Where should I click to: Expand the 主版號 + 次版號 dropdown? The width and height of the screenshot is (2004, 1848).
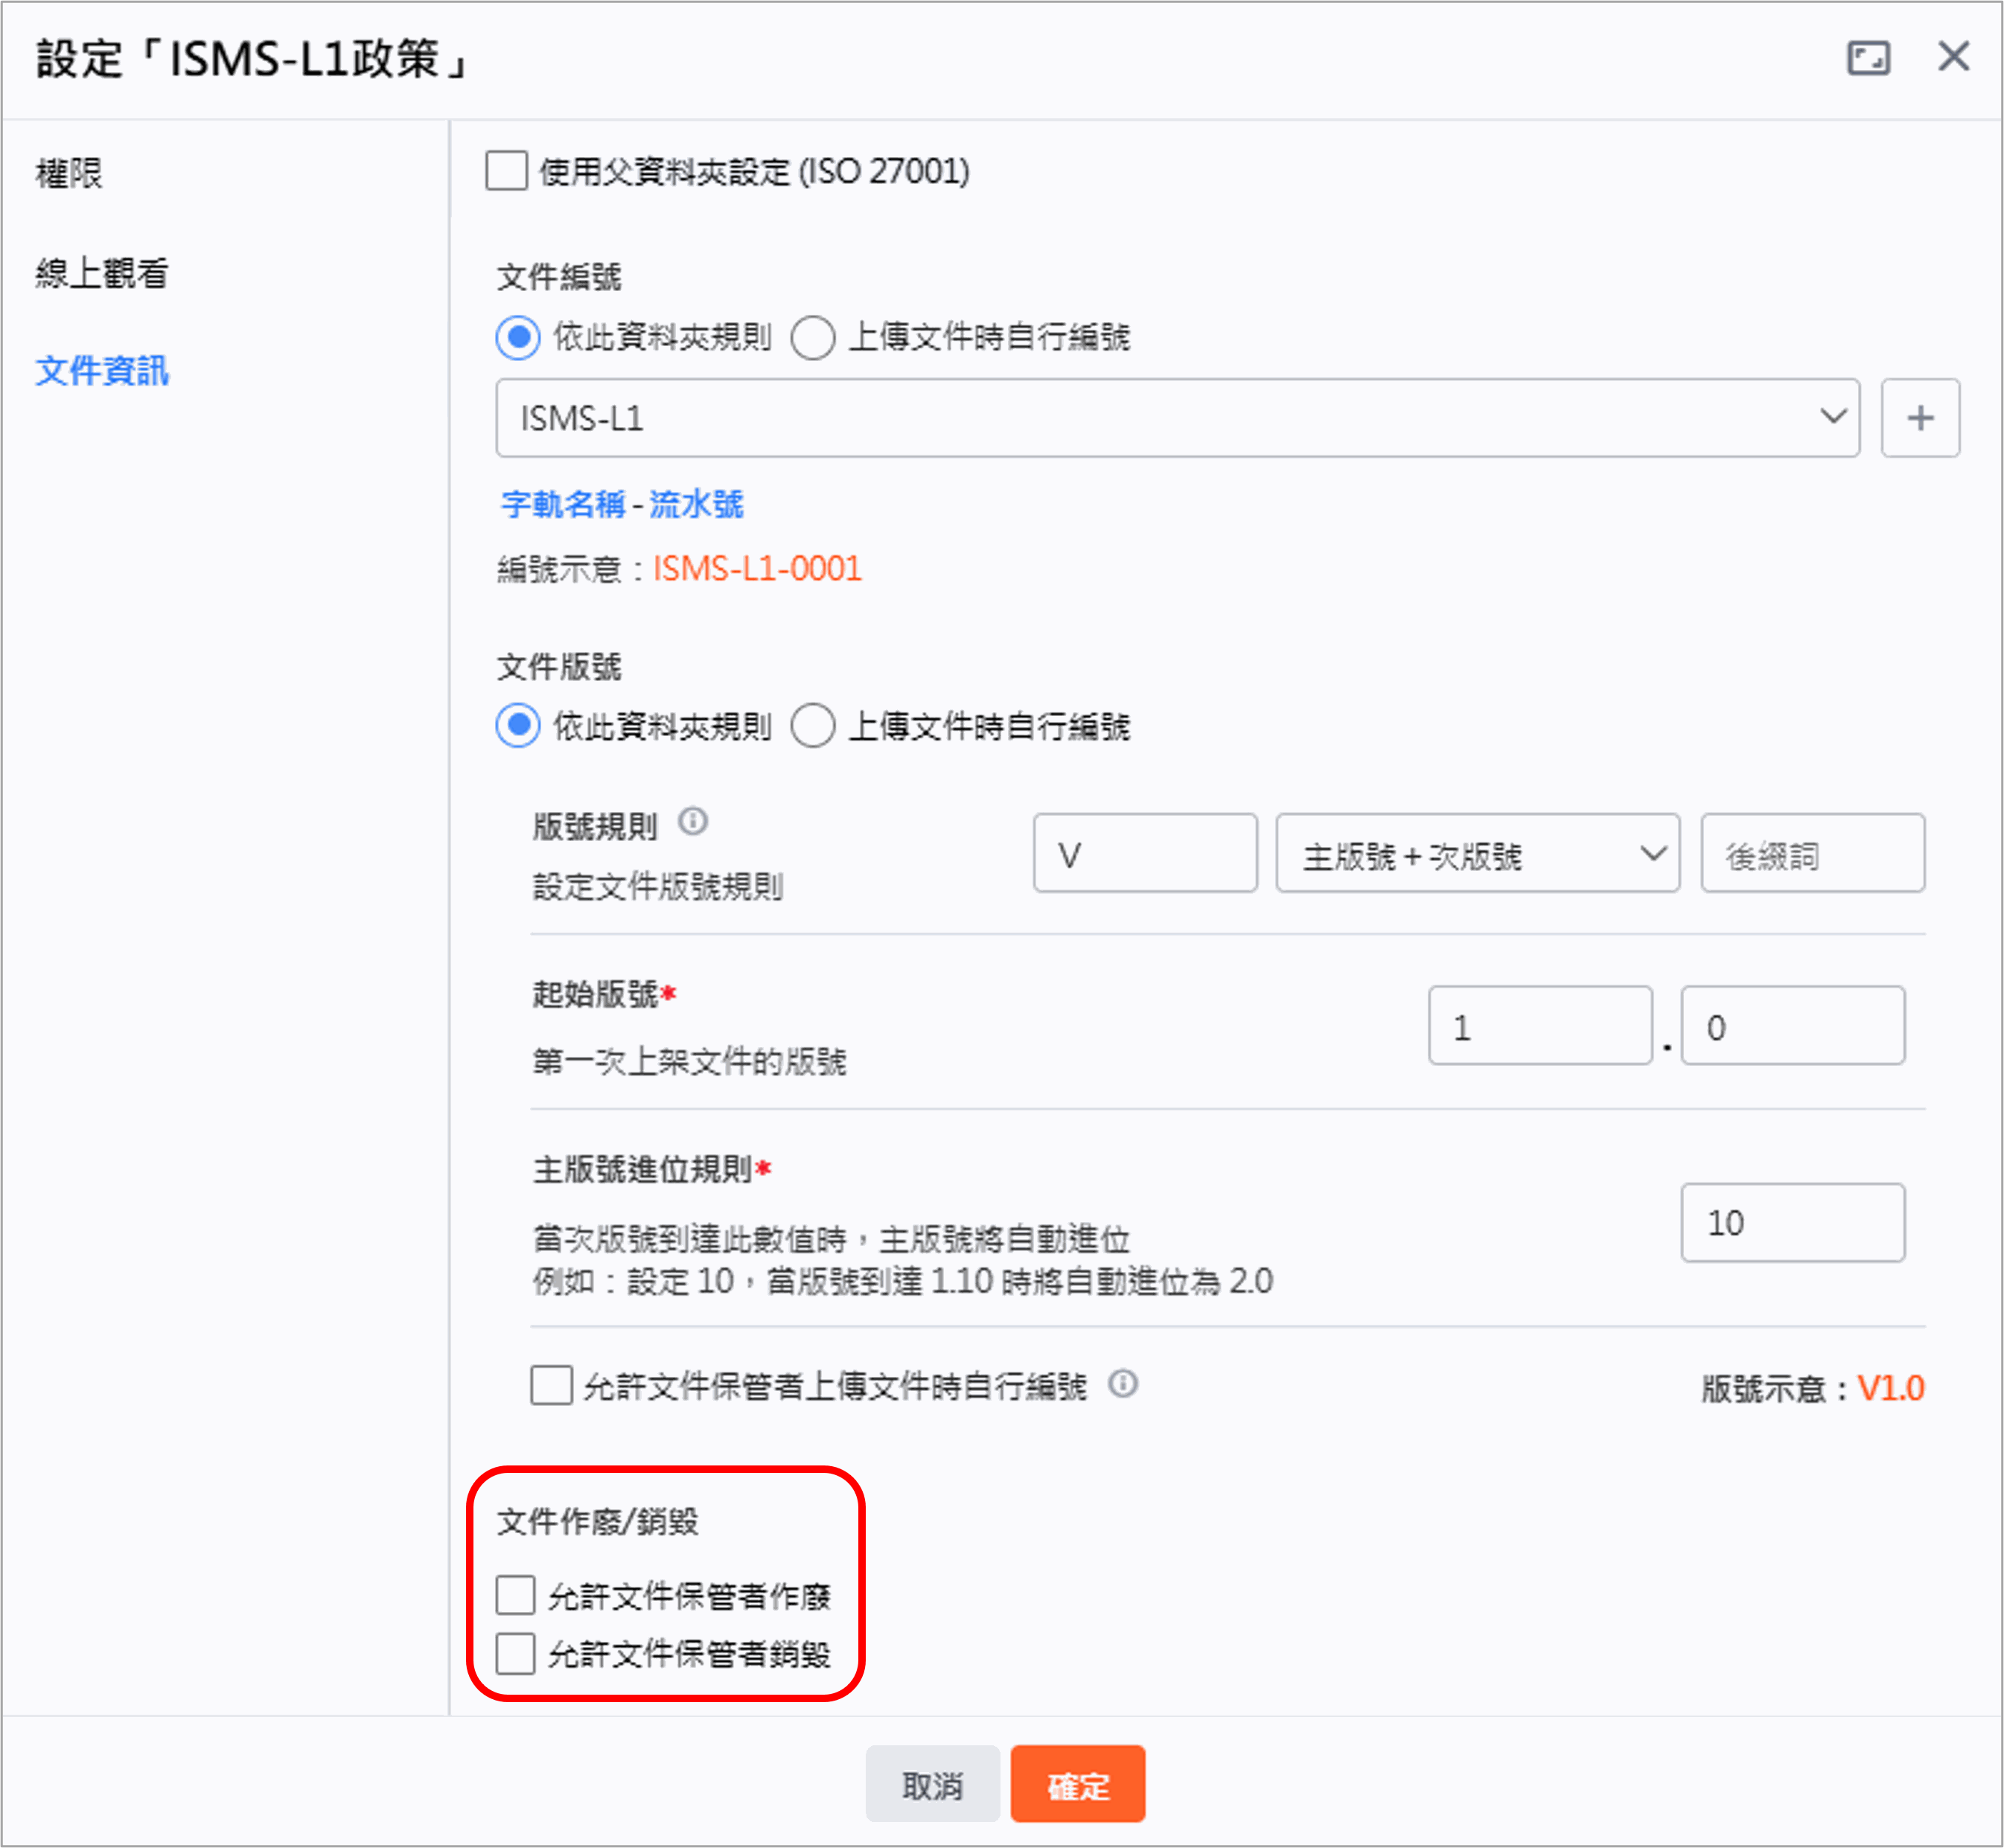[x=1476, y=854]
